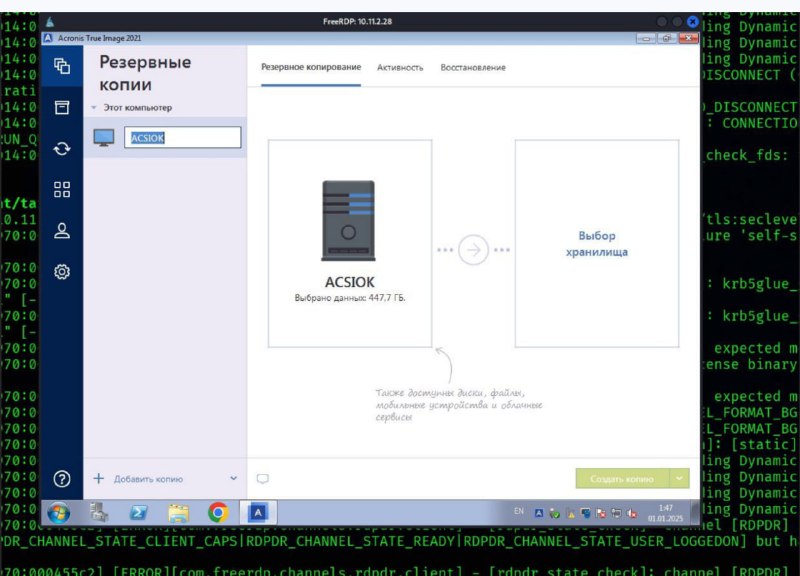This screenshot has height=576, width=800.
Task: Click 'Выбор хранилища' destination panel
Action: 597,243
